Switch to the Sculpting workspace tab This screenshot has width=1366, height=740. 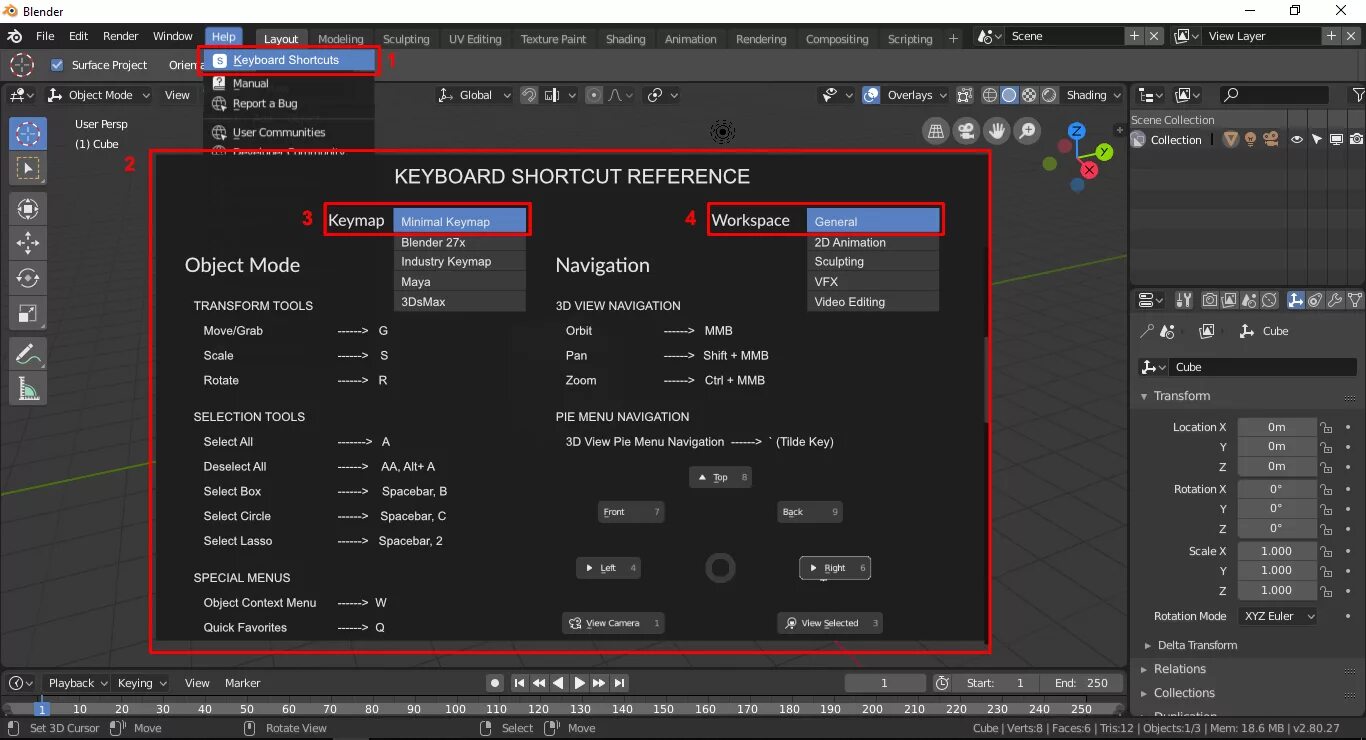tap(406, 39)
